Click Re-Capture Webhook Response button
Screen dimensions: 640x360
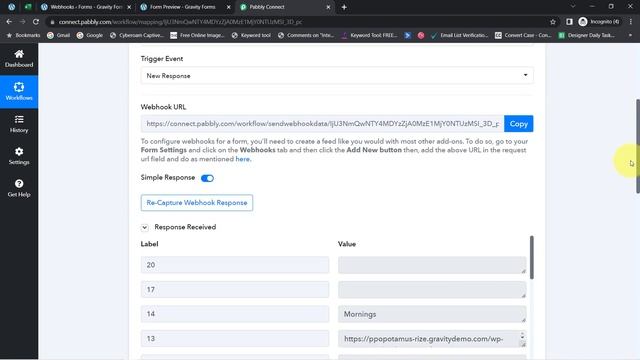[197, 203]
